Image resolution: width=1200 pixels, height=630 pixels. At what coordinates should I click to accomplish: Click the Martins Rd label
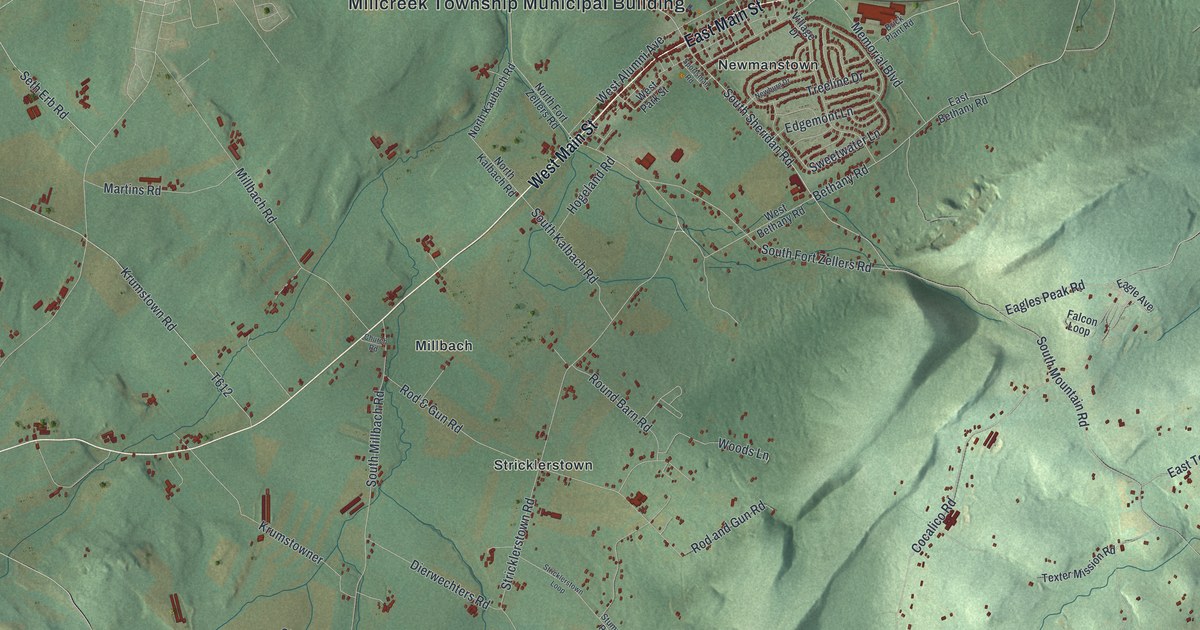tap(132, 188)
